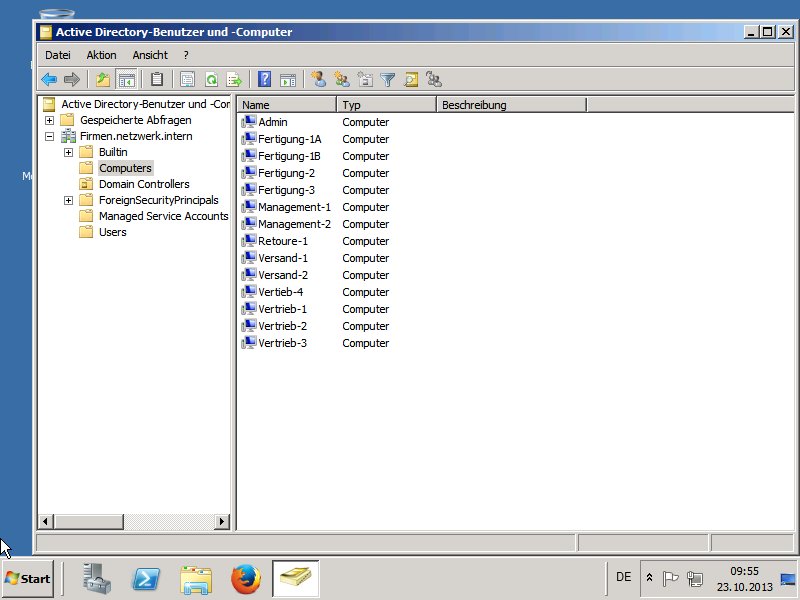800x600 pixels.
Task: Click the refresh icon in the toolbar
Action: click(211, 80)
